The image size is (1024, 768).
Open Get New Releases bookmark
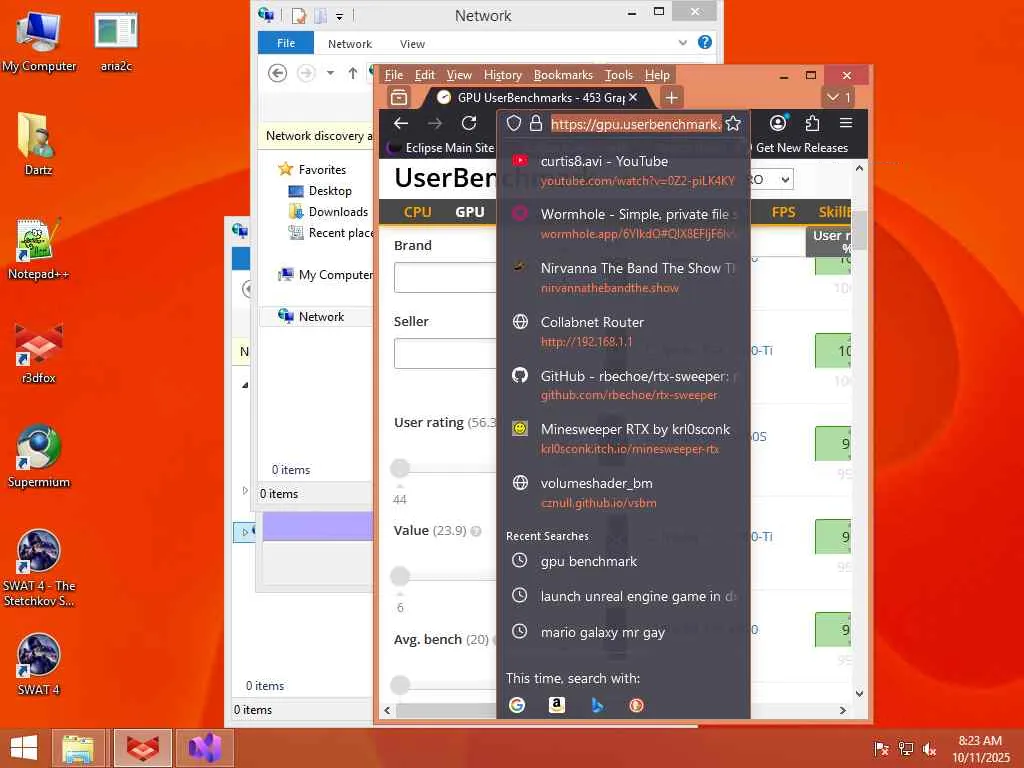click(801, 148)
